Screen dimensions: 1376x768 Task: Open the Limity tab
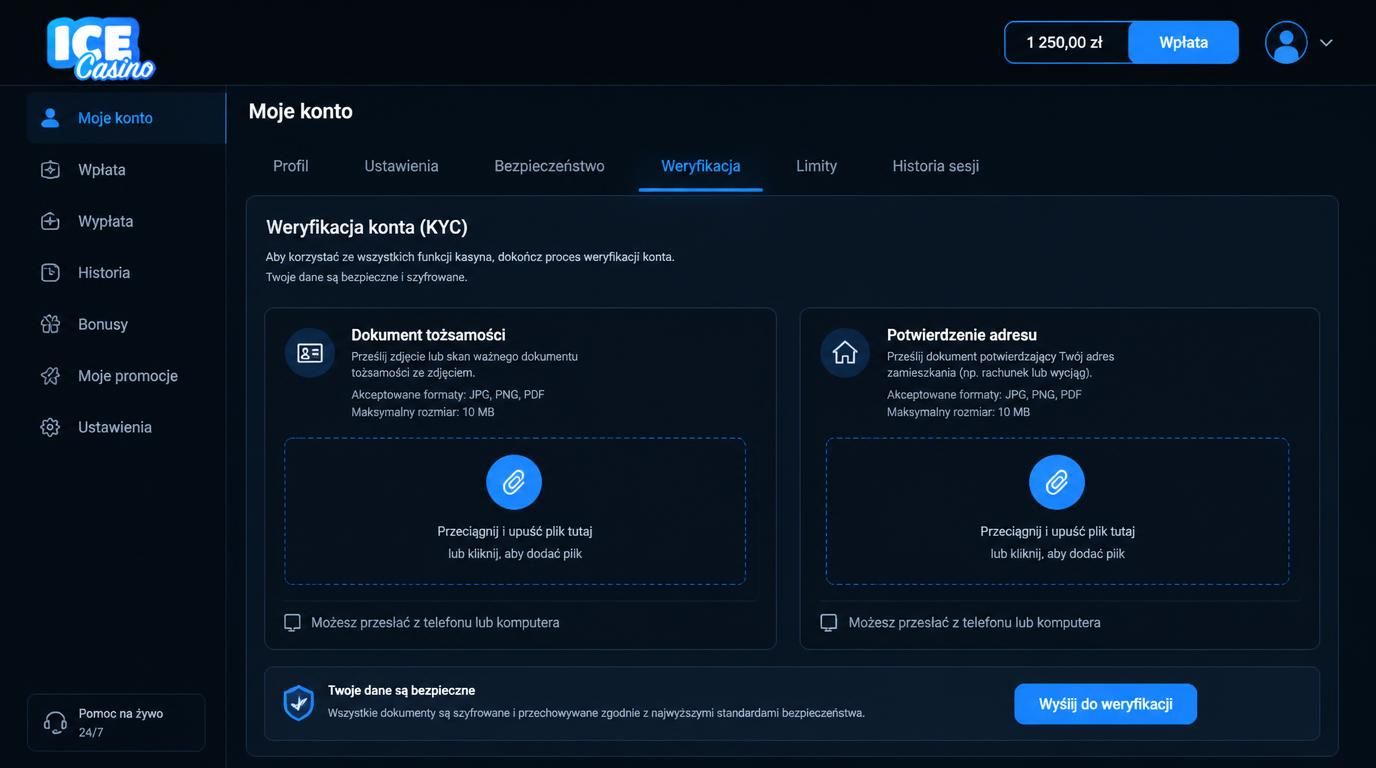[816, 166]
